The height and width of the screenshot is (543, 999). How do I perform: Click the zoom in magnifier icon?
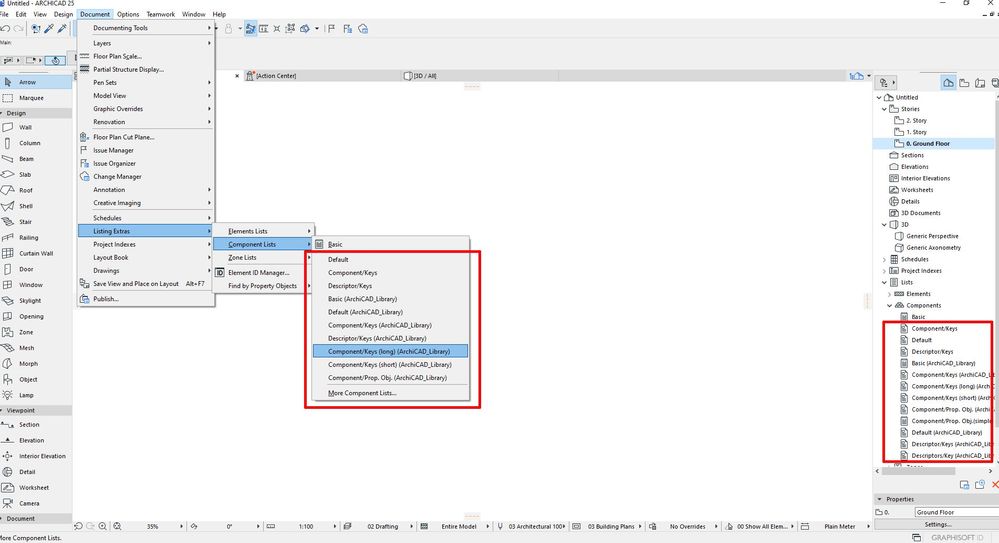pos(103,526)
